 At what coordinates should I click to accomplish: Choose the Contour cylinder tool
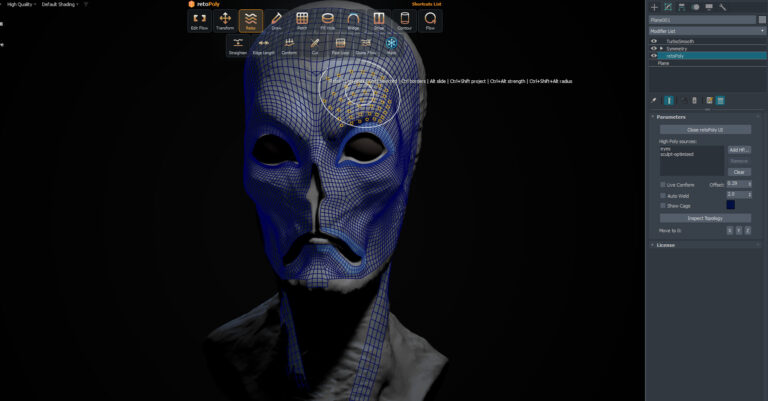tap(405, 21)
